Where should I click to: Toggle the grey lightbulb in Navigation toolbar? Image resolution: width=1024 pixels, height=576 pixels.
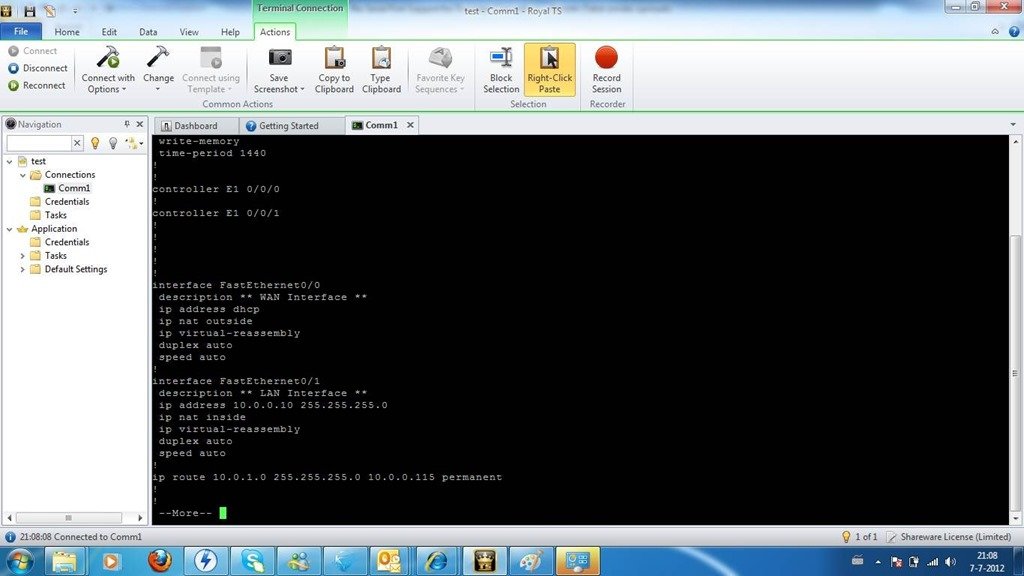coord(113,143)
